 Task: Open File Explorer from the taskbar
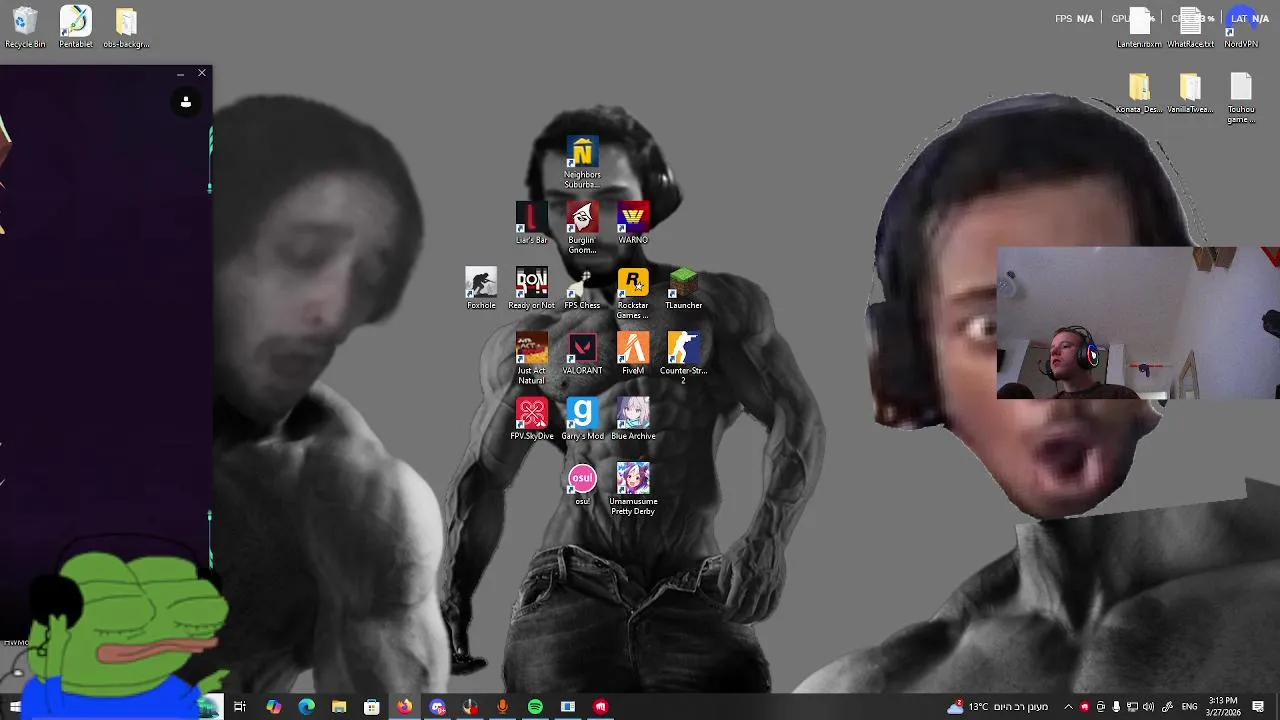(339, 707)
